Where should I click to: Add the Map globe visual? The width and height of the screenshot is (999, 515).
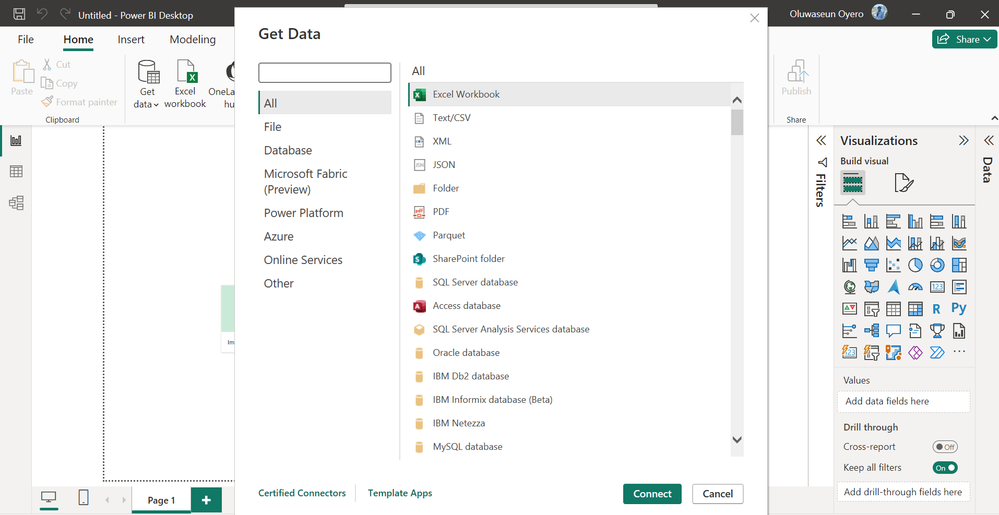[x=849, y=287]
